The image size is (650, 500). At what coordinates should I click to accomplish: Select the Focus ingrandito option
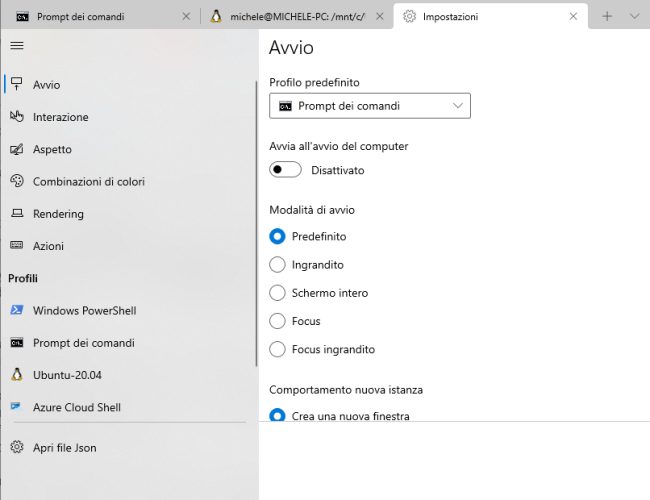278,350
